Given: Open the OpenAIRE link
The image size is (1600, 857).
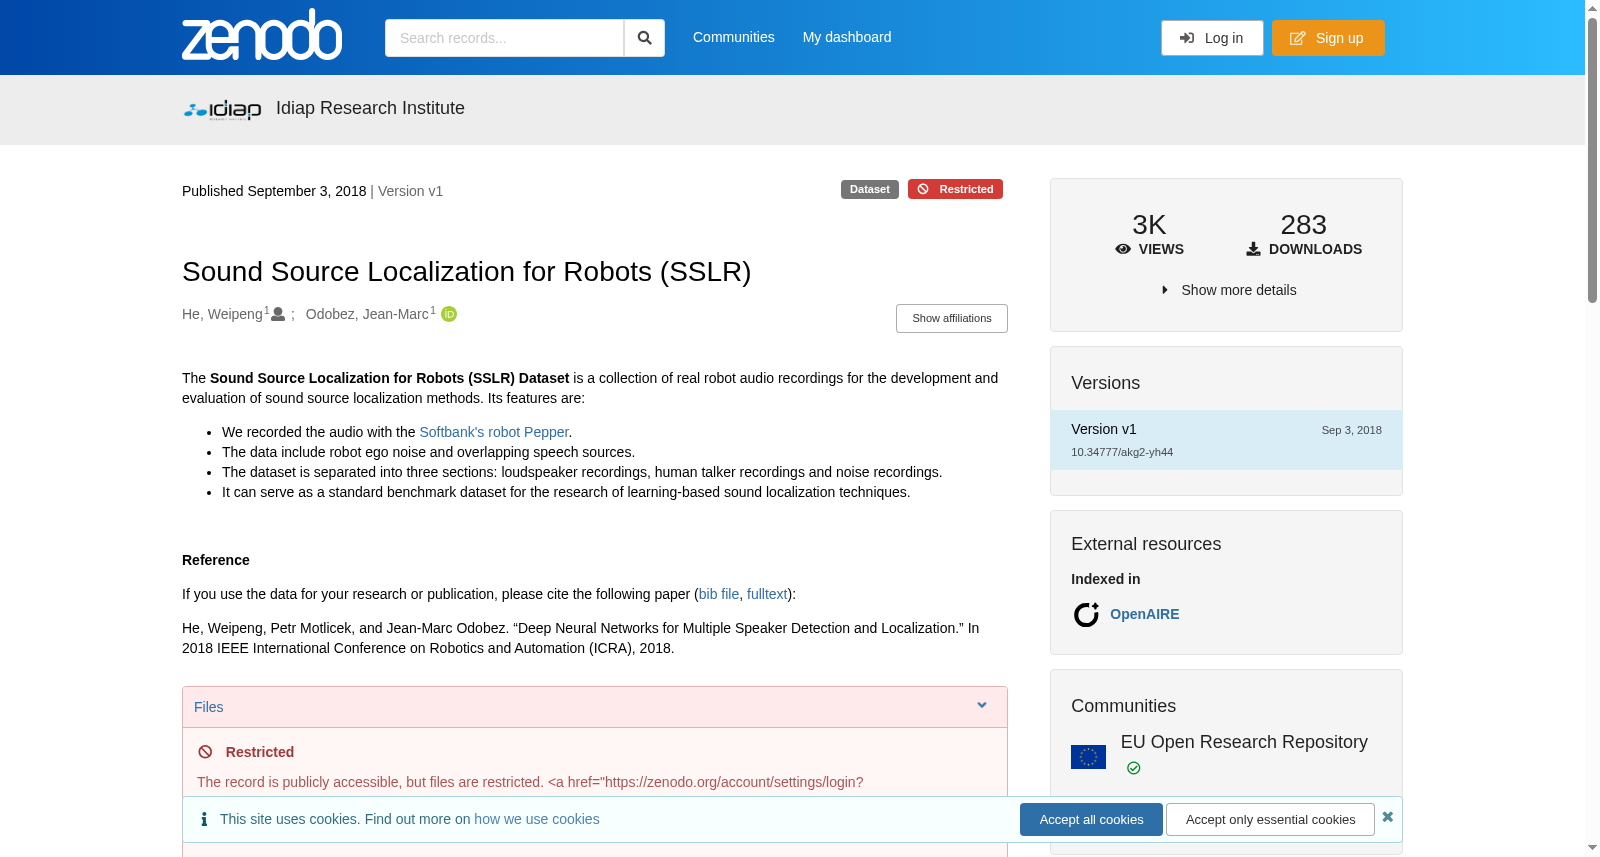Looking at the screenshot, I should coord(1144,614).
